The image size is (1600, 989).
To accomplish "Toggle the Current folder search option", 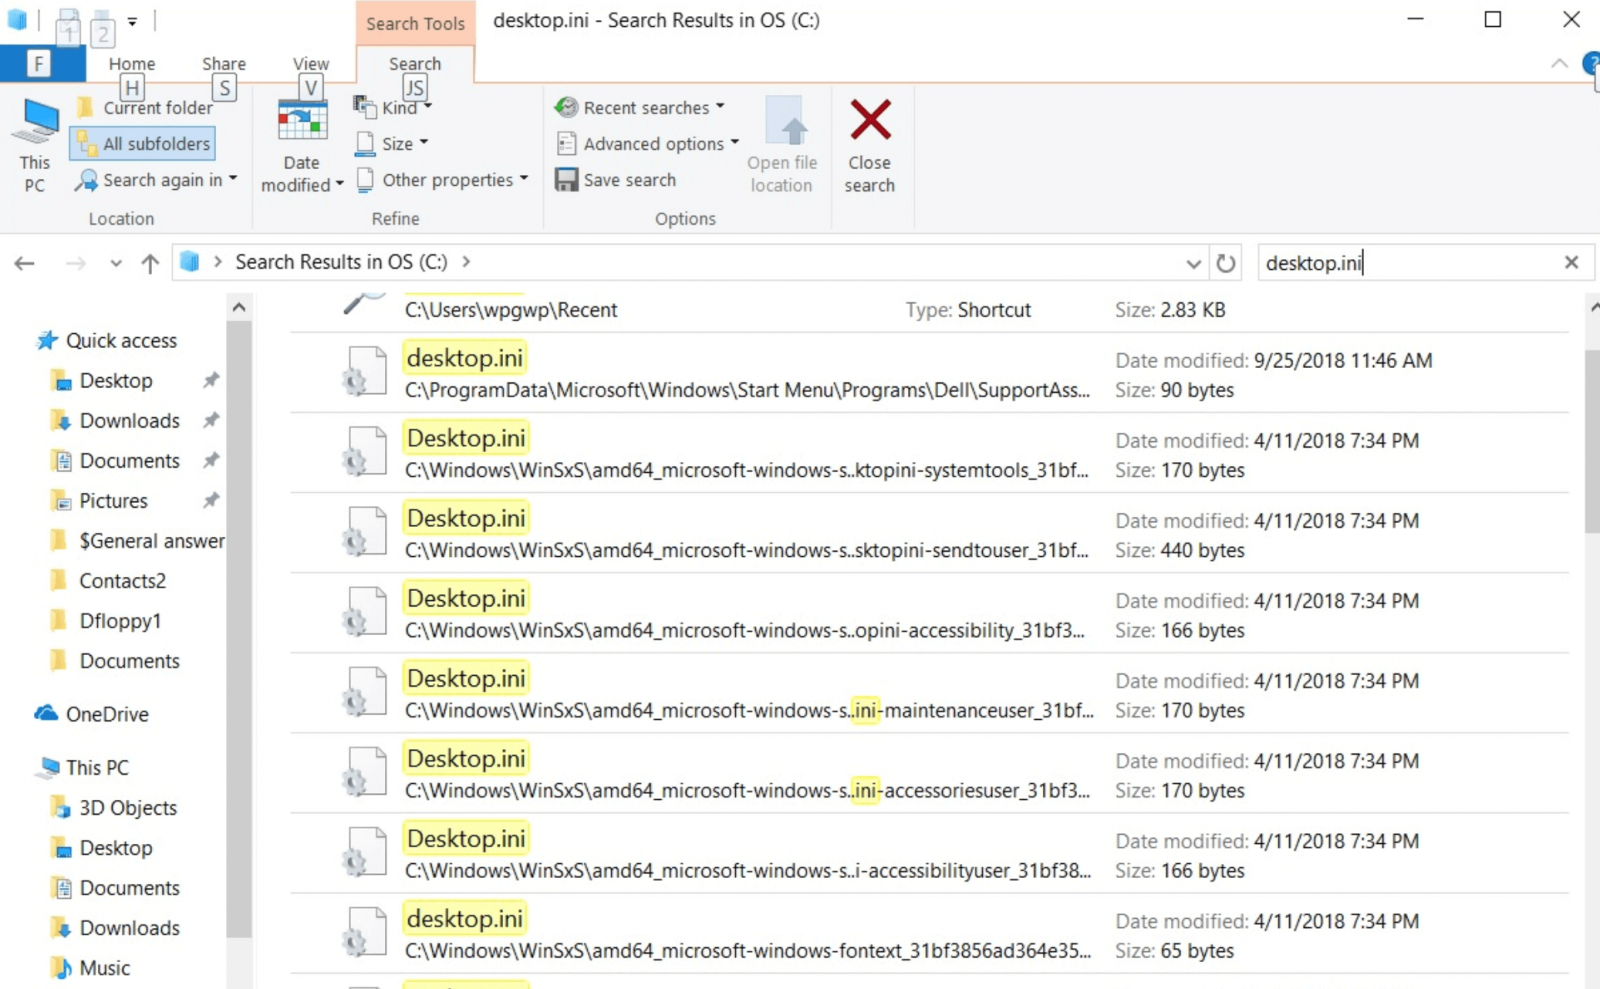I will coord(145,108).
